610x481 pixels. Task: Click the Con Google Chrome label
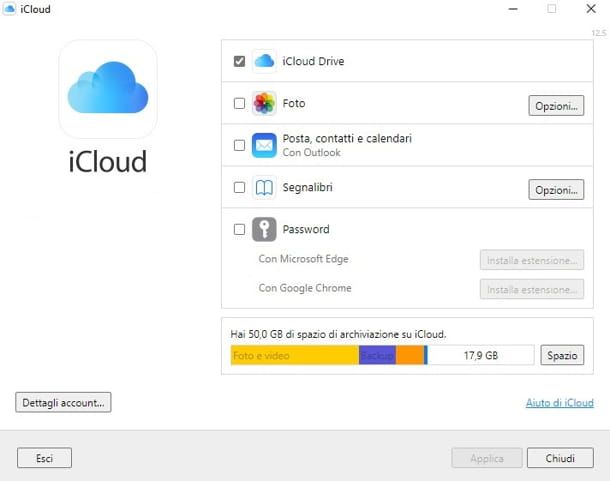[x=305, y=288]
